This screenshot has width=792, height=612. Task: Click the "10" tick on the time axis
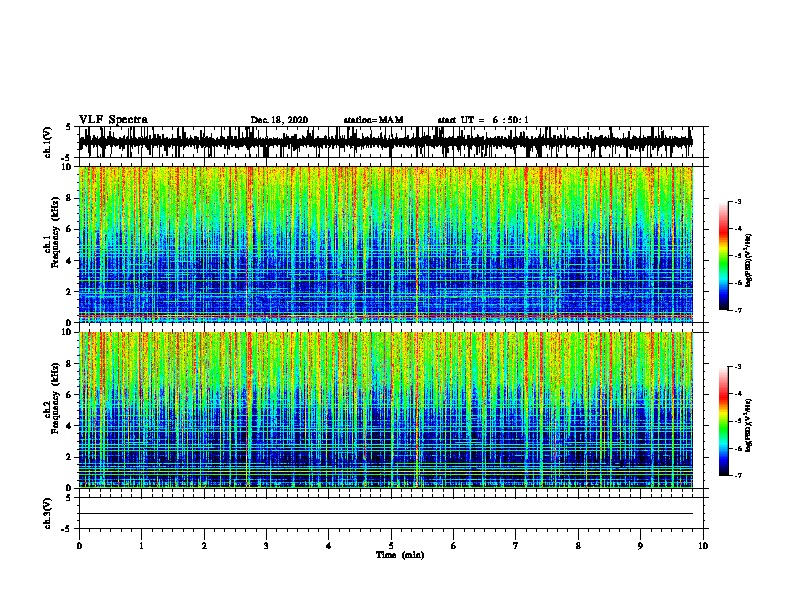coord(703,546)
